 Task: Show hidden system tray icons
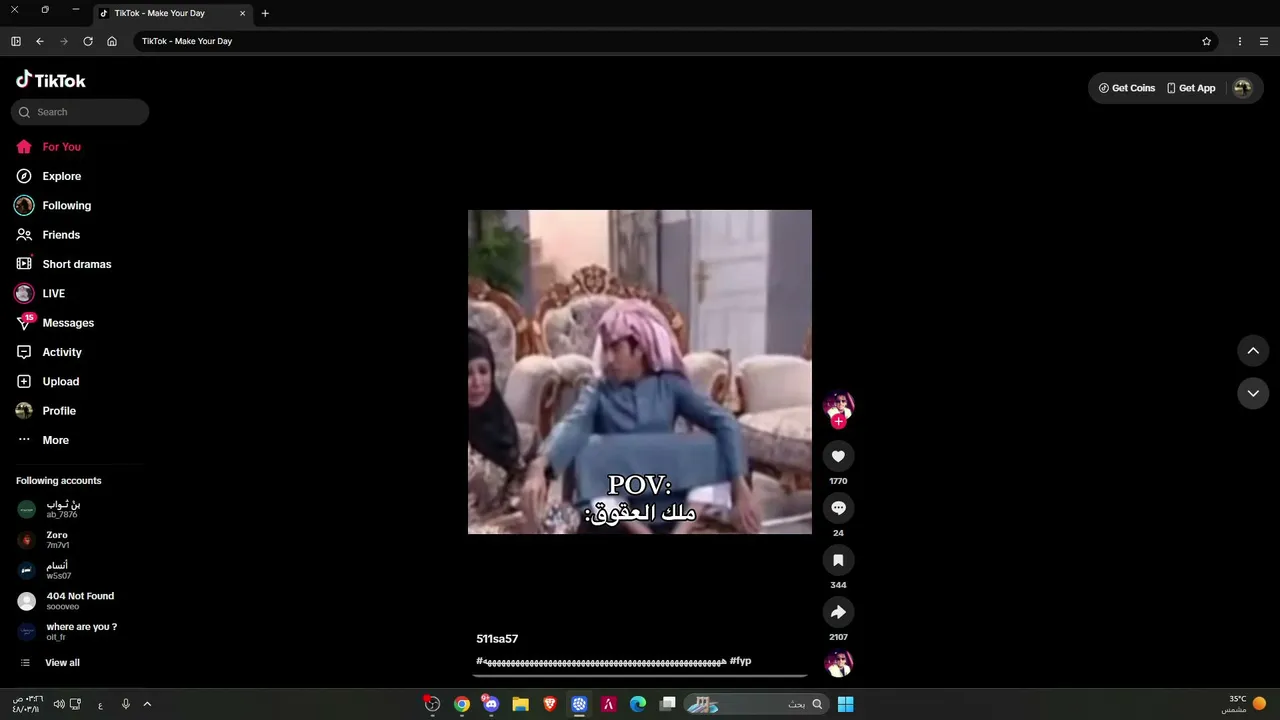pyautogui.click(x=147, y=704)
